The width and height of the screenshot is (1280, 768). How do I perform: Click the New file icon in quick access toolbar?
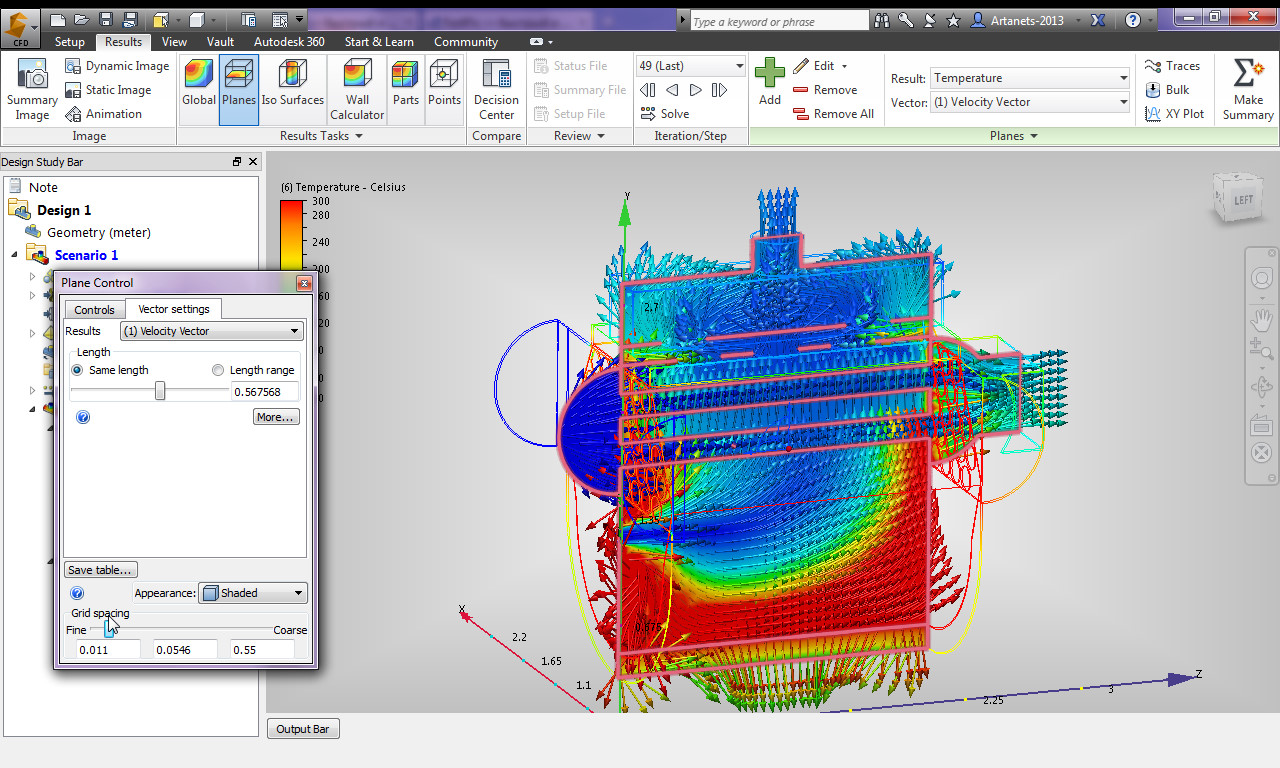tap(57, 20)
